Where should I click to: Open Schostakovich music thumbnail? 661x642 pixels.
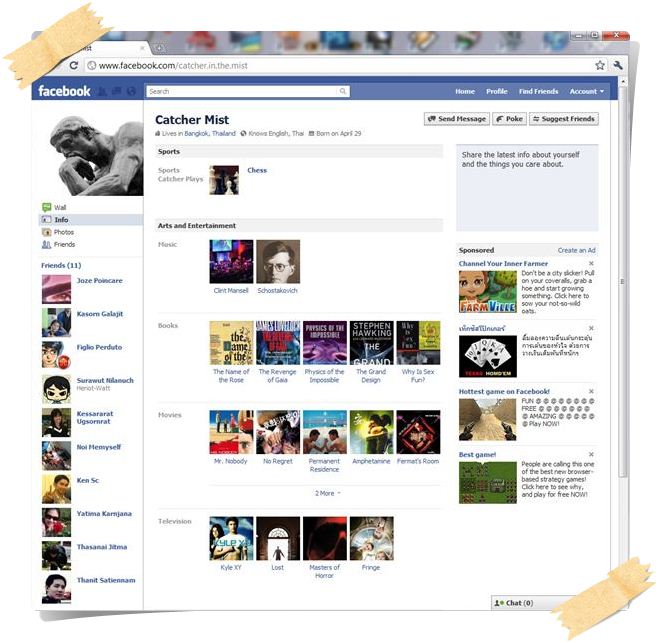[x=278, y=262]
